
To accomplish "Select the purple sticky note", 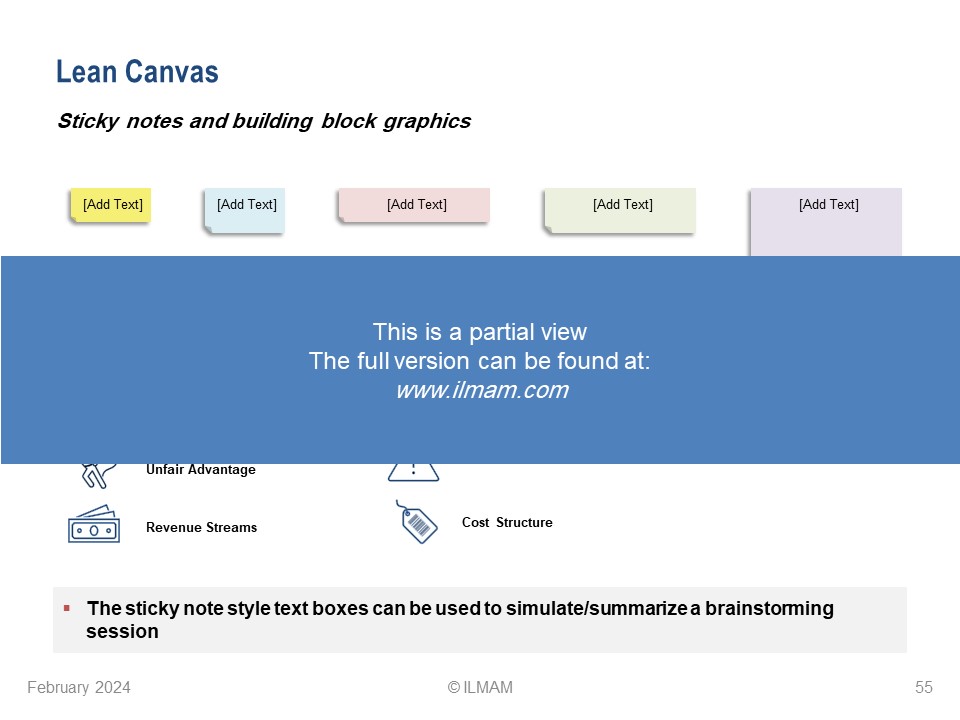I will point(826,220).
